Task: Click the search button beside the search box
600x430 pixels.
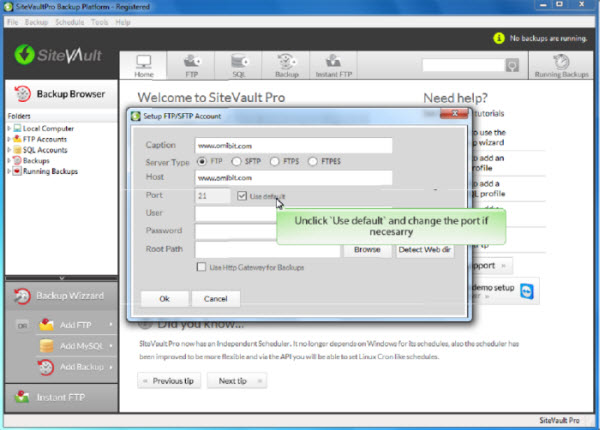Action: 512,65
